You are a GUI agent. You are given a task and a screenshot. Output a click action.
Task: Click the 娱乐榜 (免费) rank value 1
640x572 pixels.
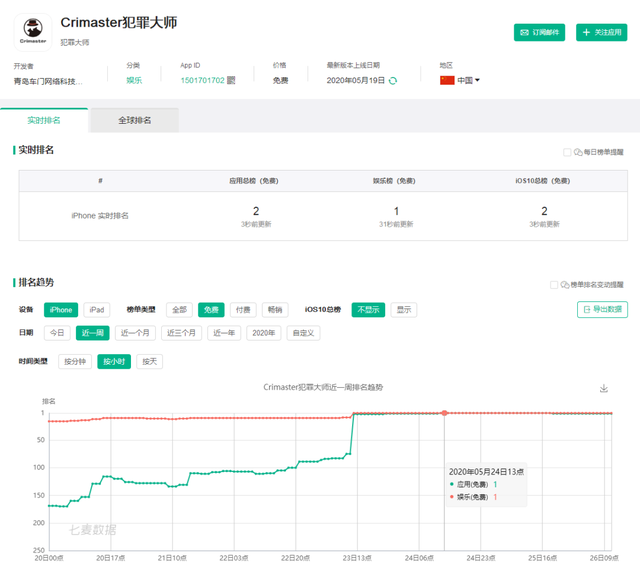tap(396, 211)
